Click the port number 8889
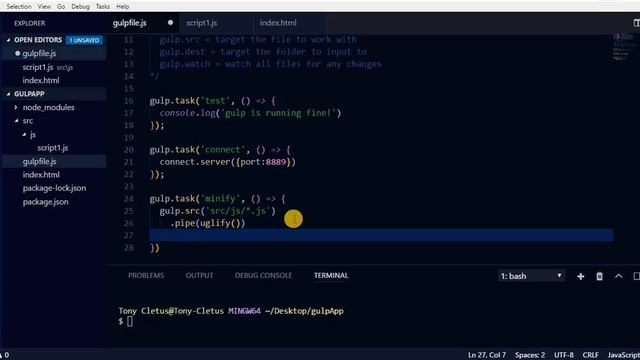The width and height of the screenshot is (640, 360). coord(276,162)
